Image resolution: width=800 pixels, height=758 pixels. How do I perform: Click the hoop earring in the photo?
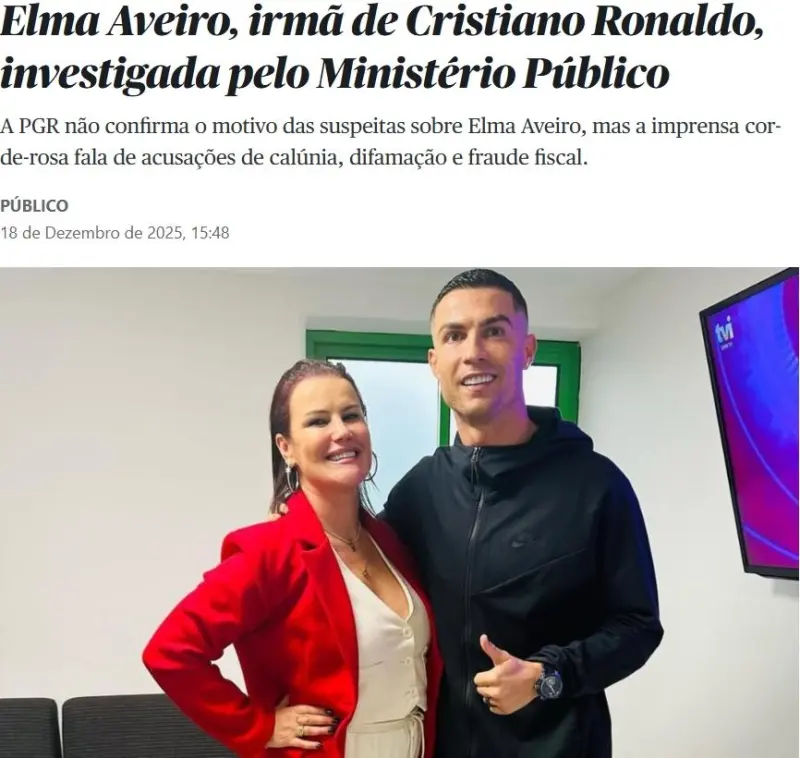pyautogui.click(x=291, y=477)
